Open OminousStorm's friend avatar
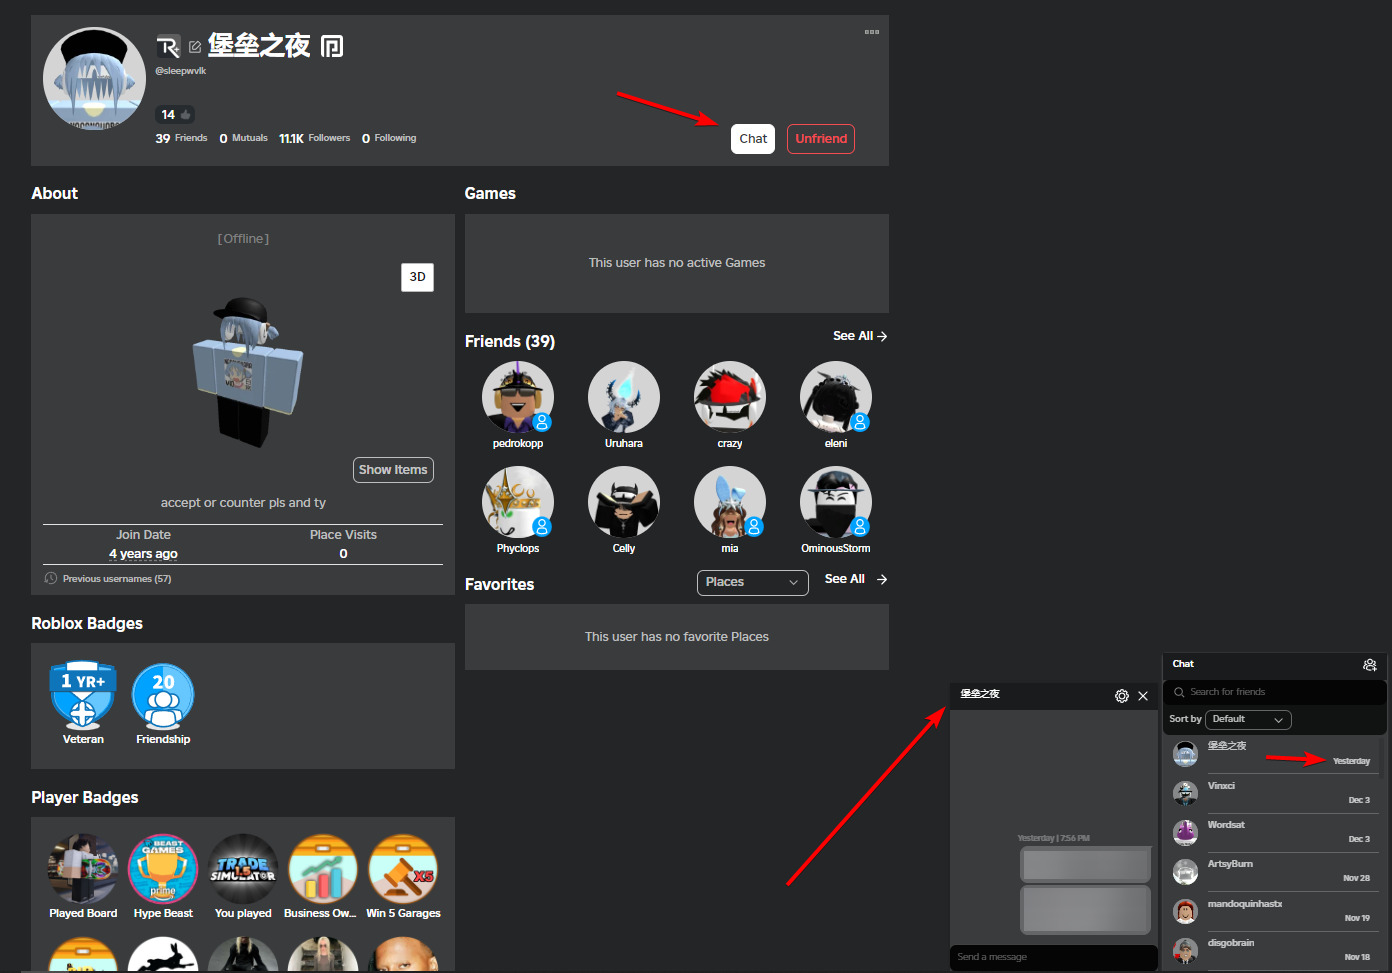Screen dimensions: 1392x973 [836, 502]
